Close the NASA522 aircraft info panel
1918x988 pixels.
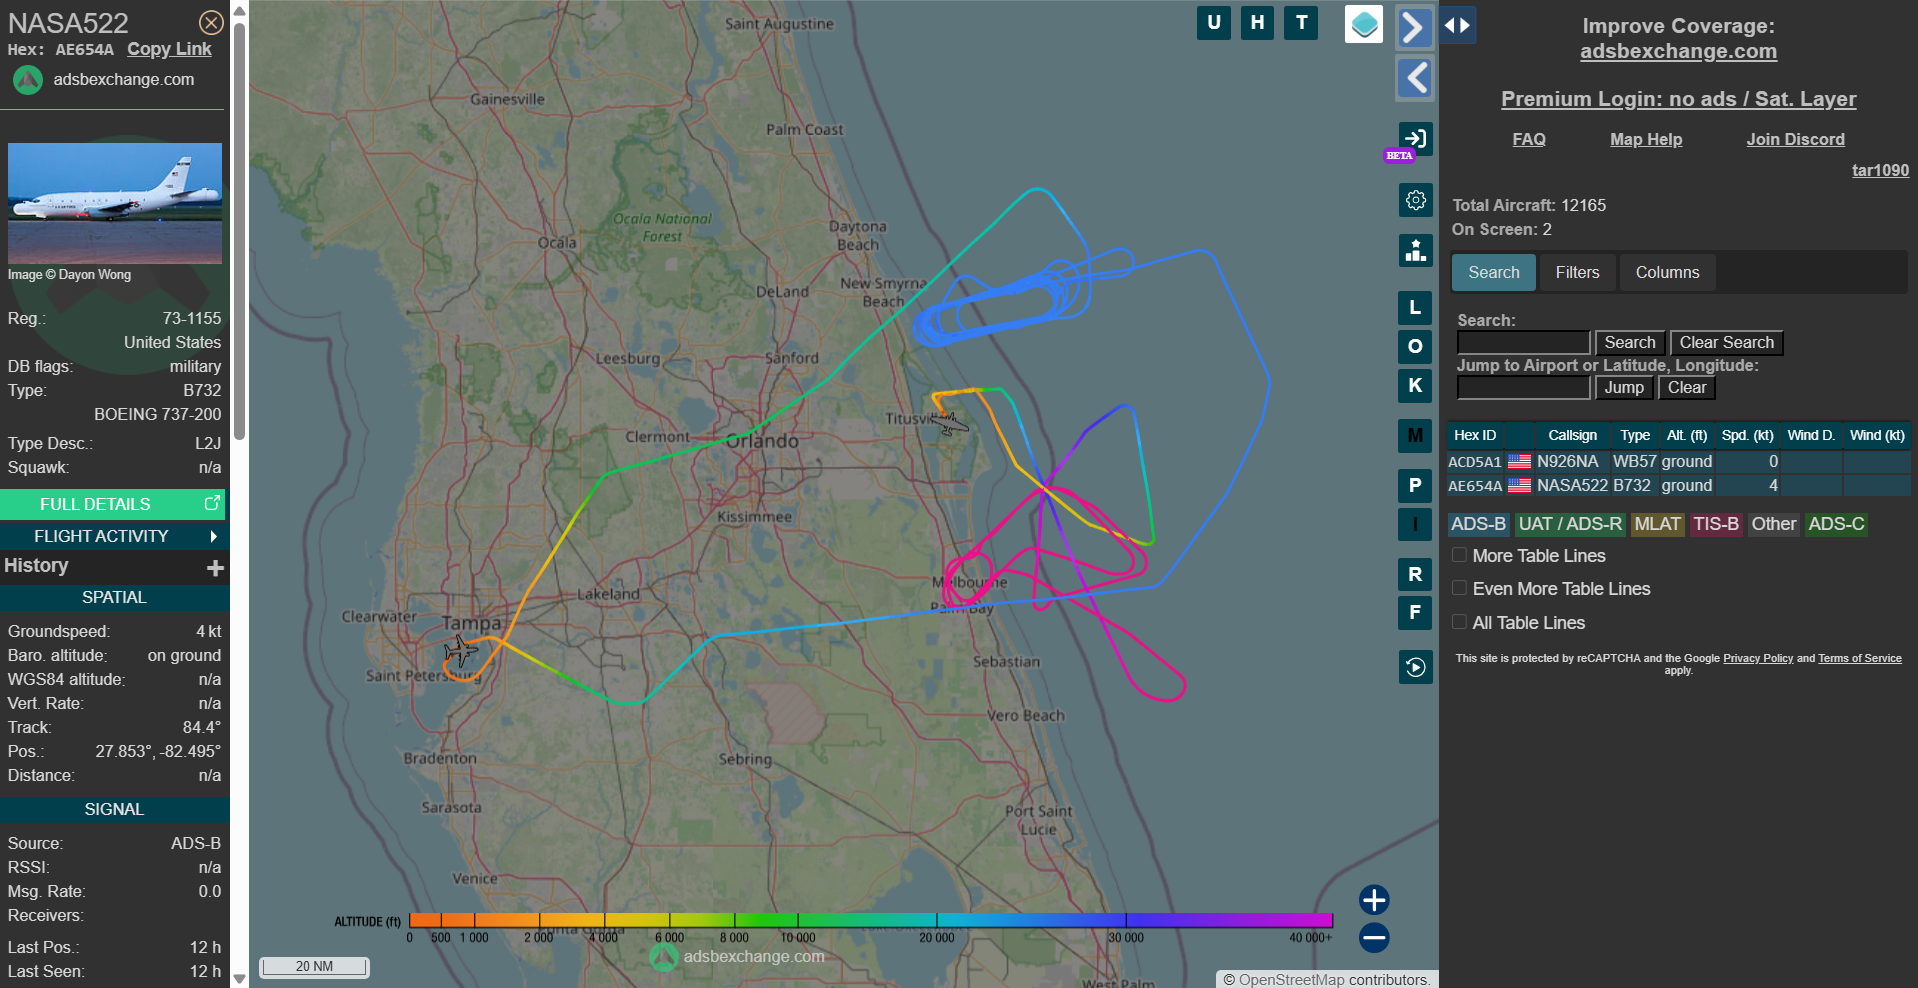click(211, 23)
